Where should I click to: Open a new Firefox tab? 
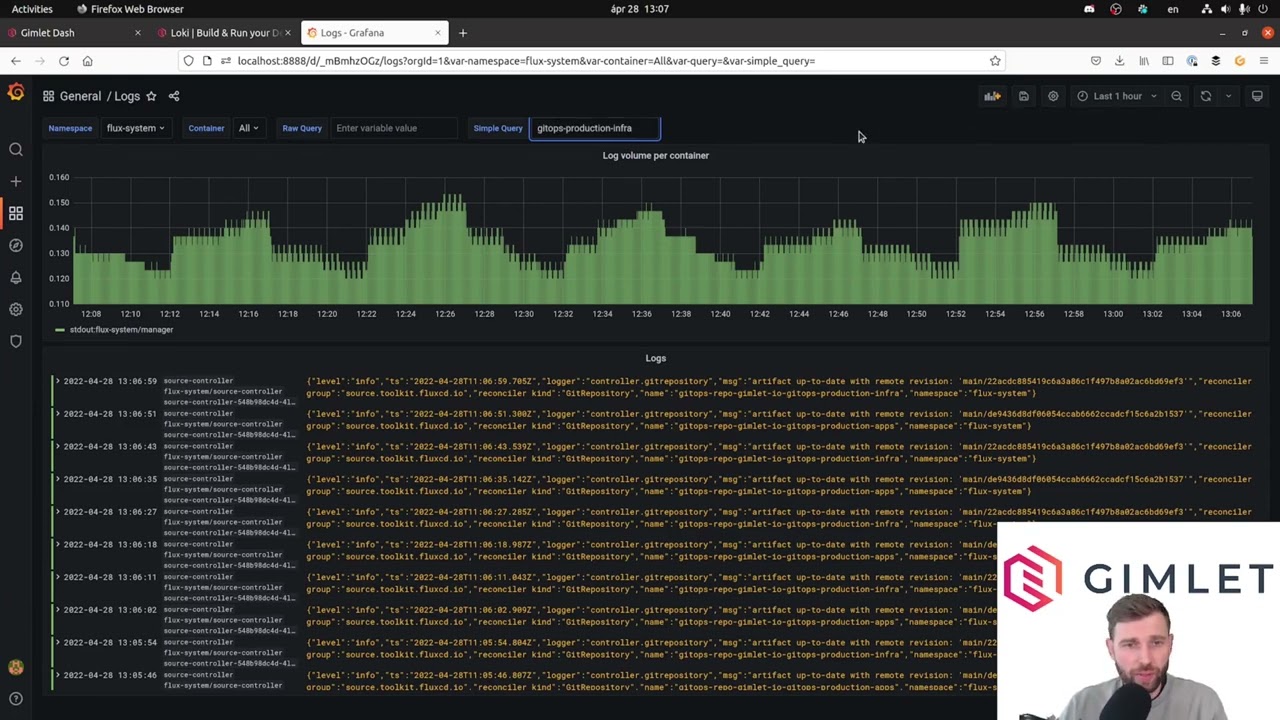click(x=462, y=33)
